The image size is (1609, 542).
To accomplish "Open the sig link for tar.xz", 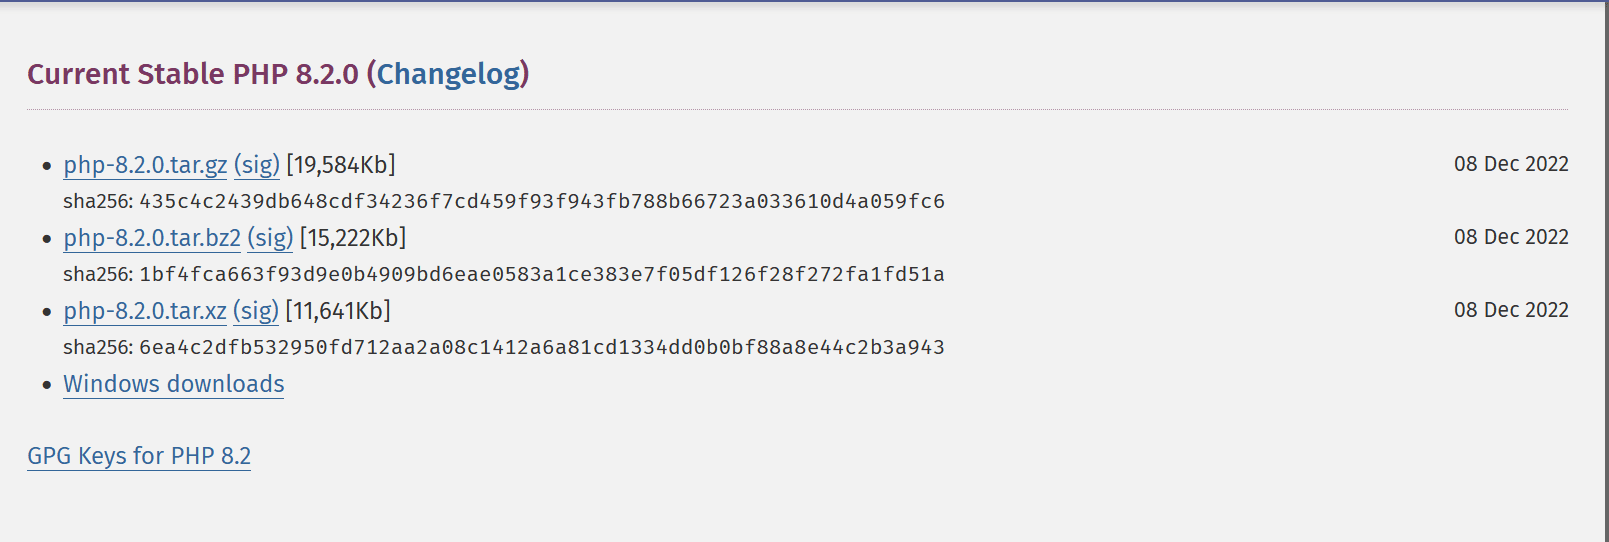I will point(256,311).
